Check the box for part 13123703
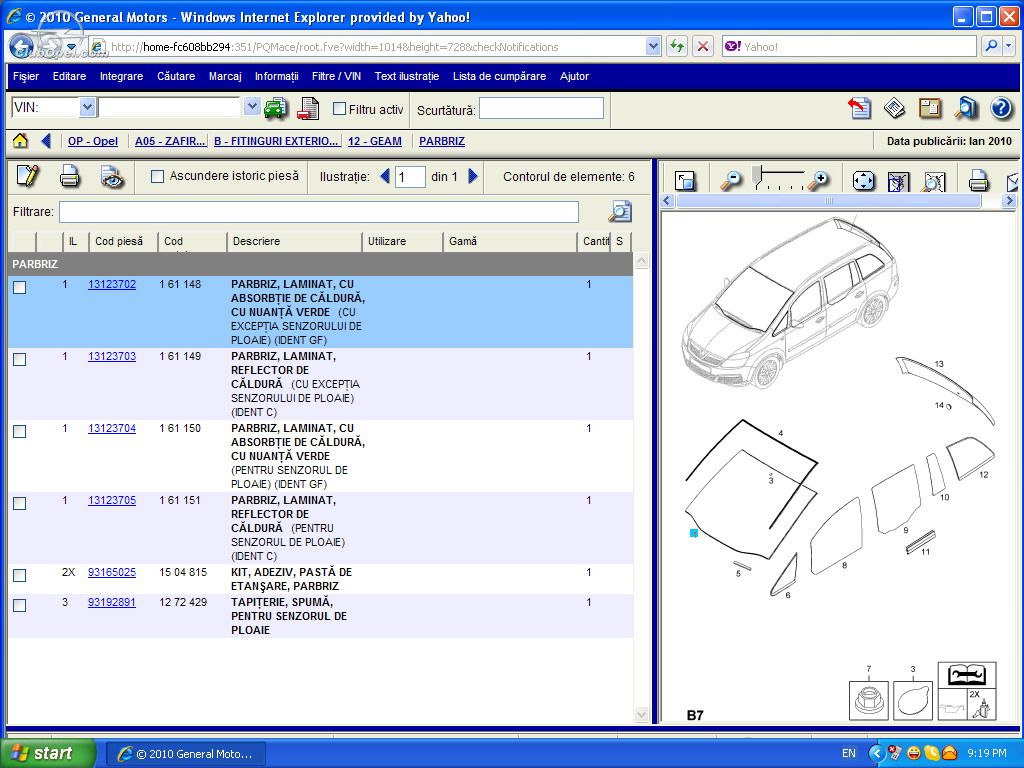The width and height of the screenshot is (1024, 768). coord(20,359)
